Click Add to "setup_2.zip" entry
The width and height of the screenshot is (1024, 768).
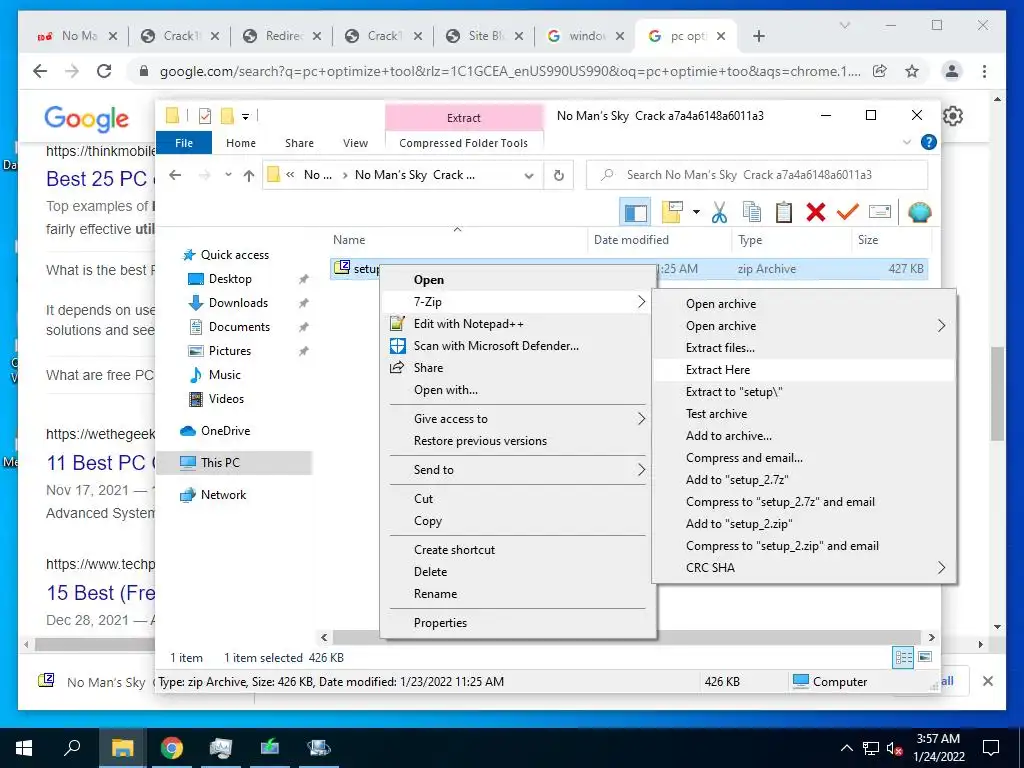coord(803,524)
